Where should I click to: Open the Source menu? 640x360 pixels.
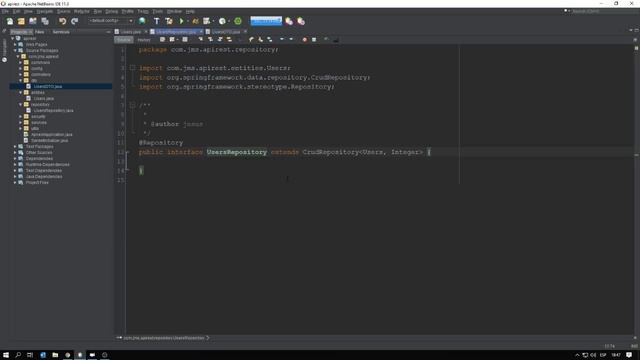(x=63, y=11)
